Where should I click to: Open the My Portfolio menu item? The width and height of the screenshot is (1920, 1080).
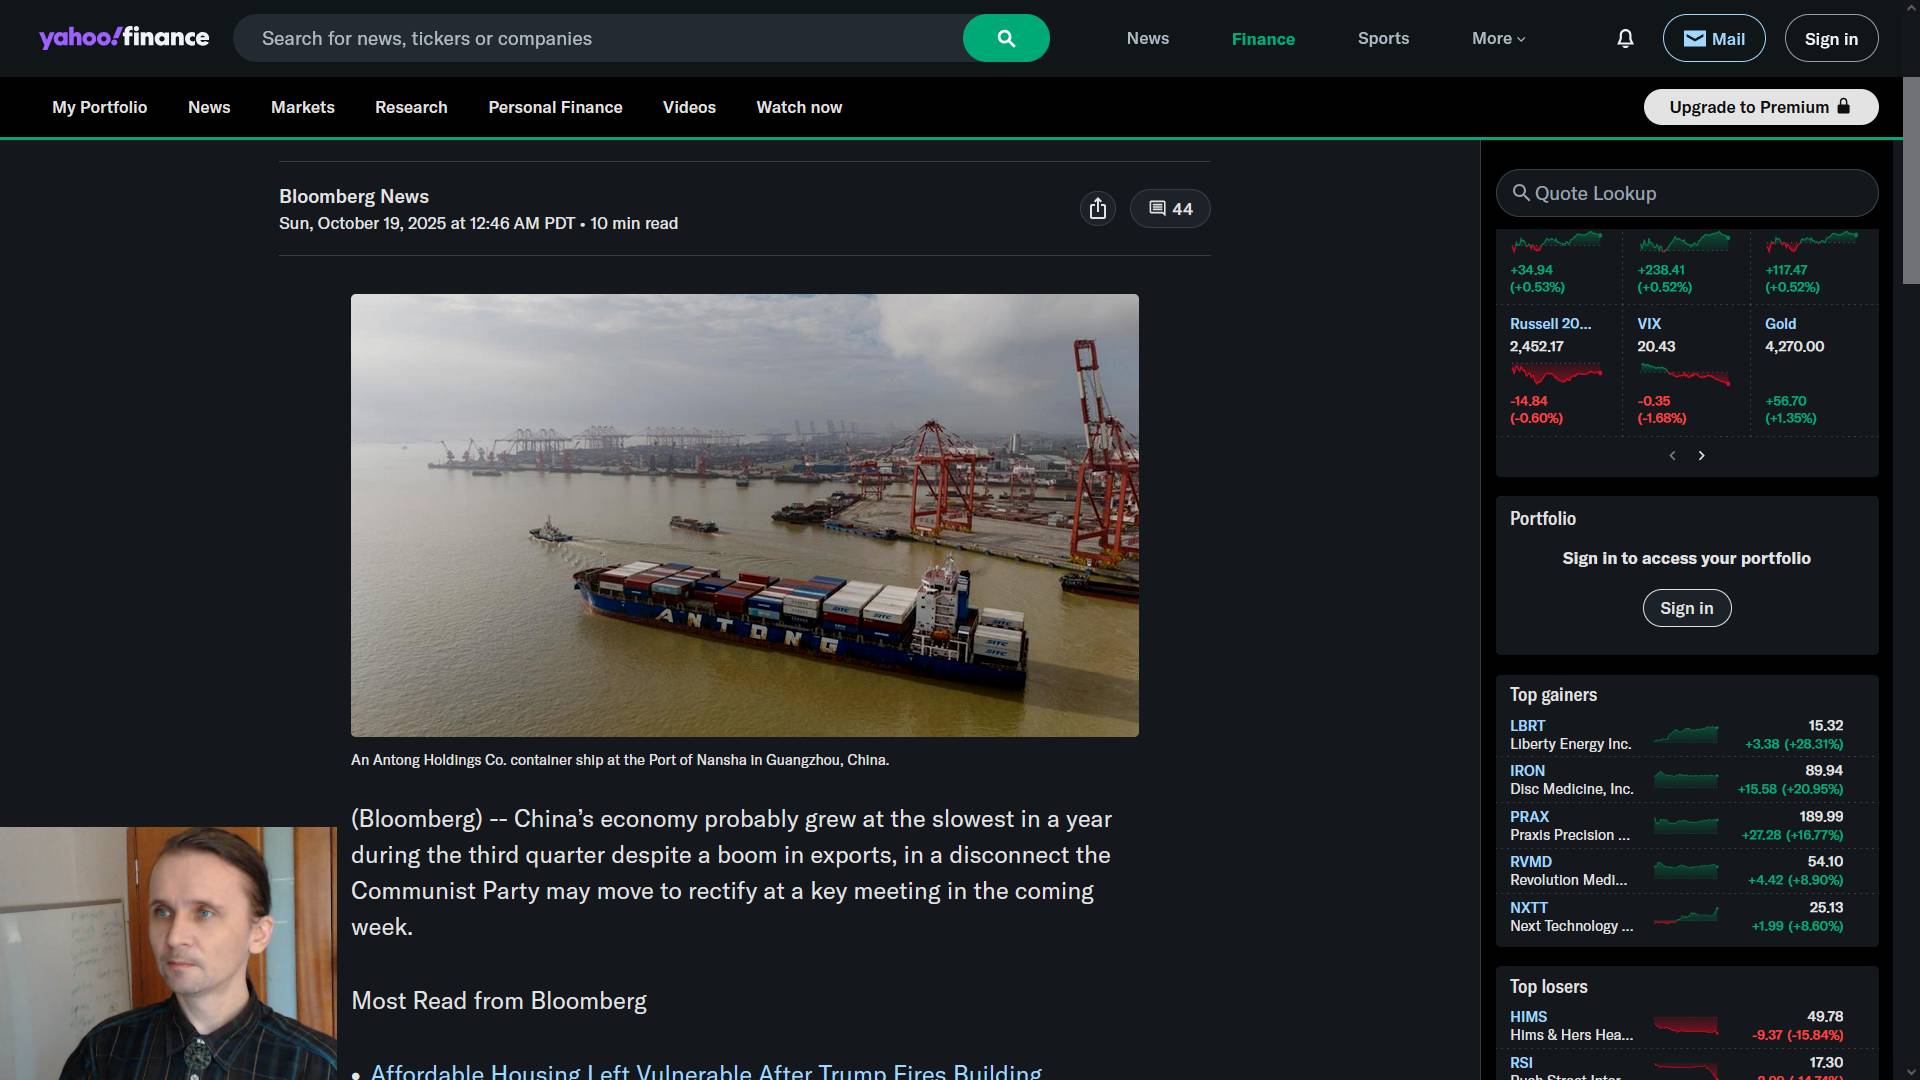[99, 107]
